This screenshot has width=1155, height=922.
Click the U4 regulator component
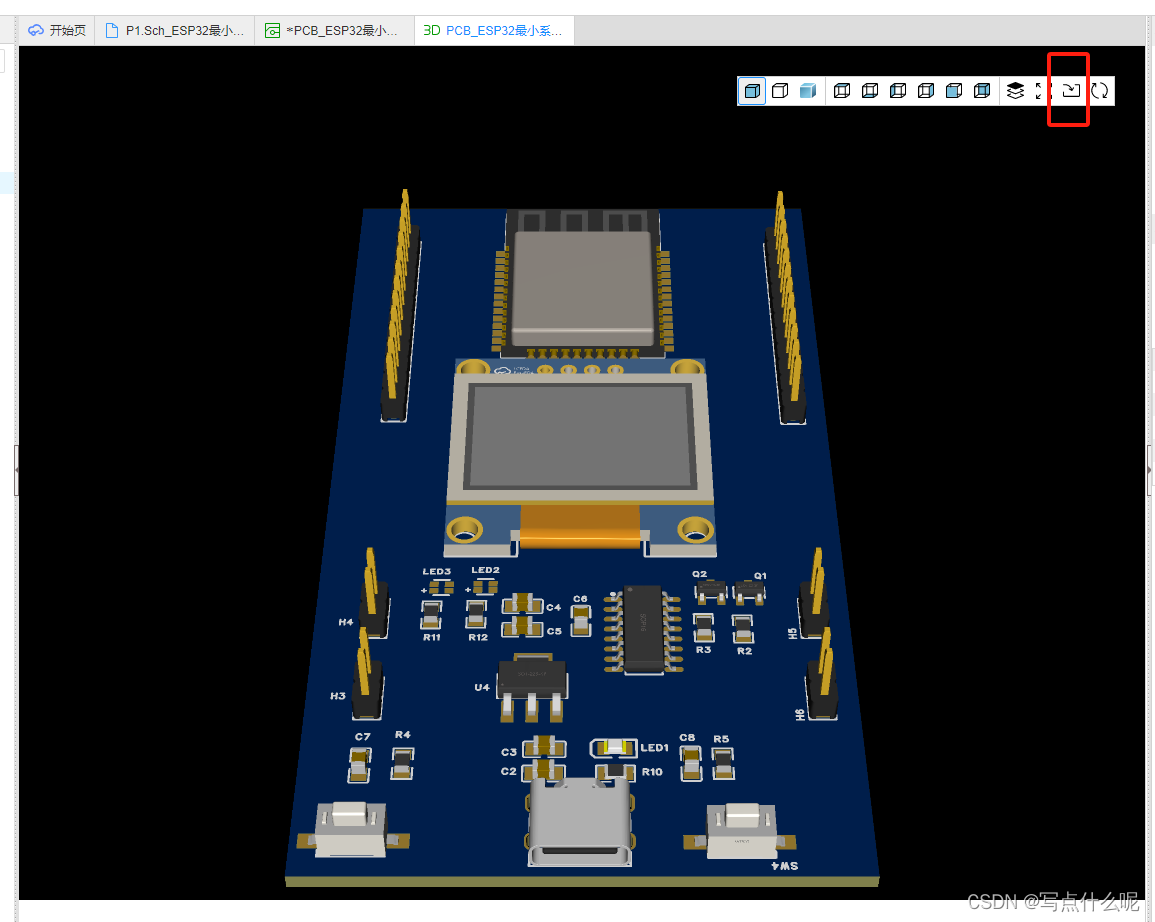(x=532, y=689)
